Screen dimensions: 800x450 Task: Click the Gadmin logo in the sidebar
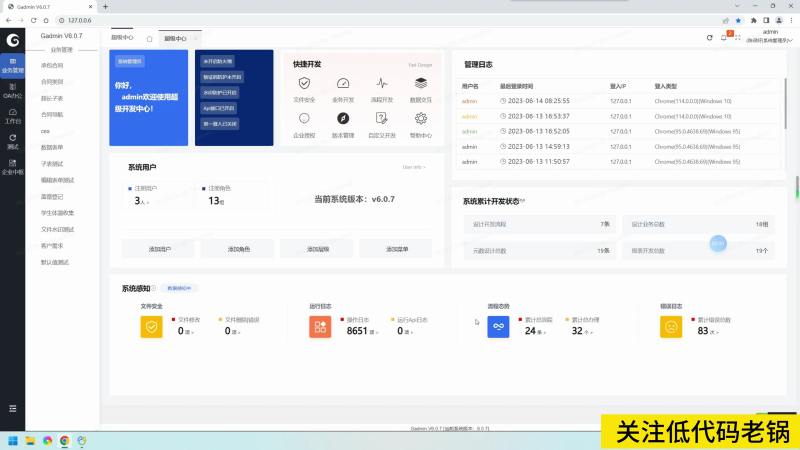[x=13, y=40]
